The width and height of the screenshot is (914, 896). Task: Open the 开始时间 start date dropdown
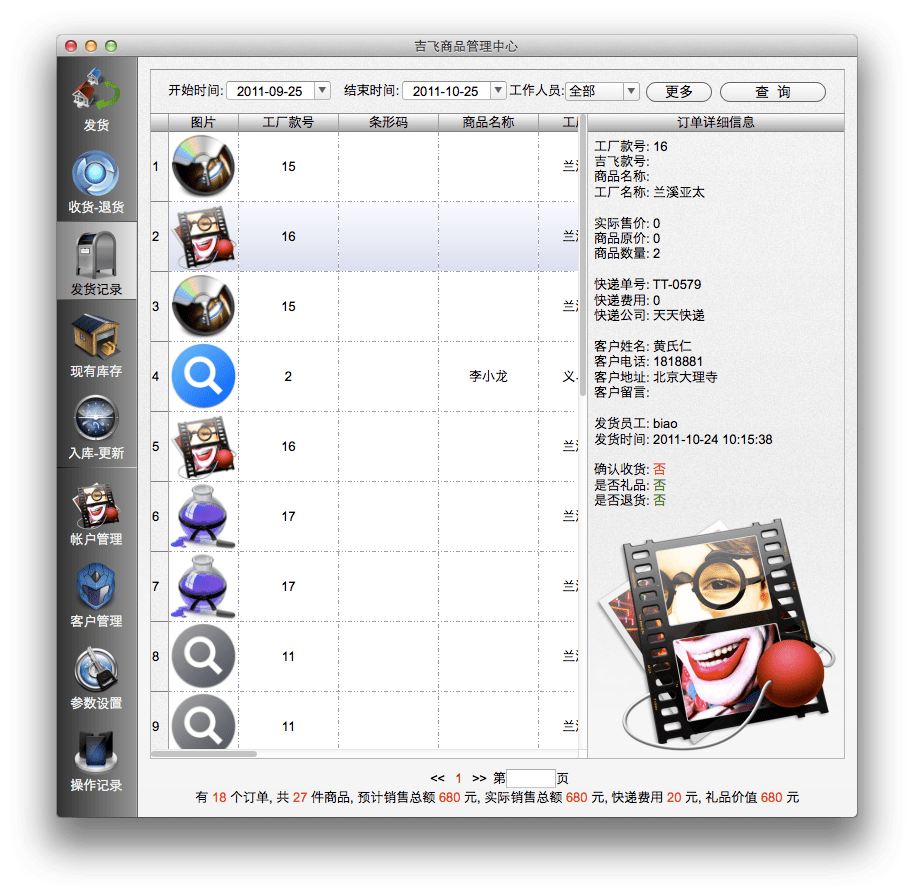tap(322, 89)
